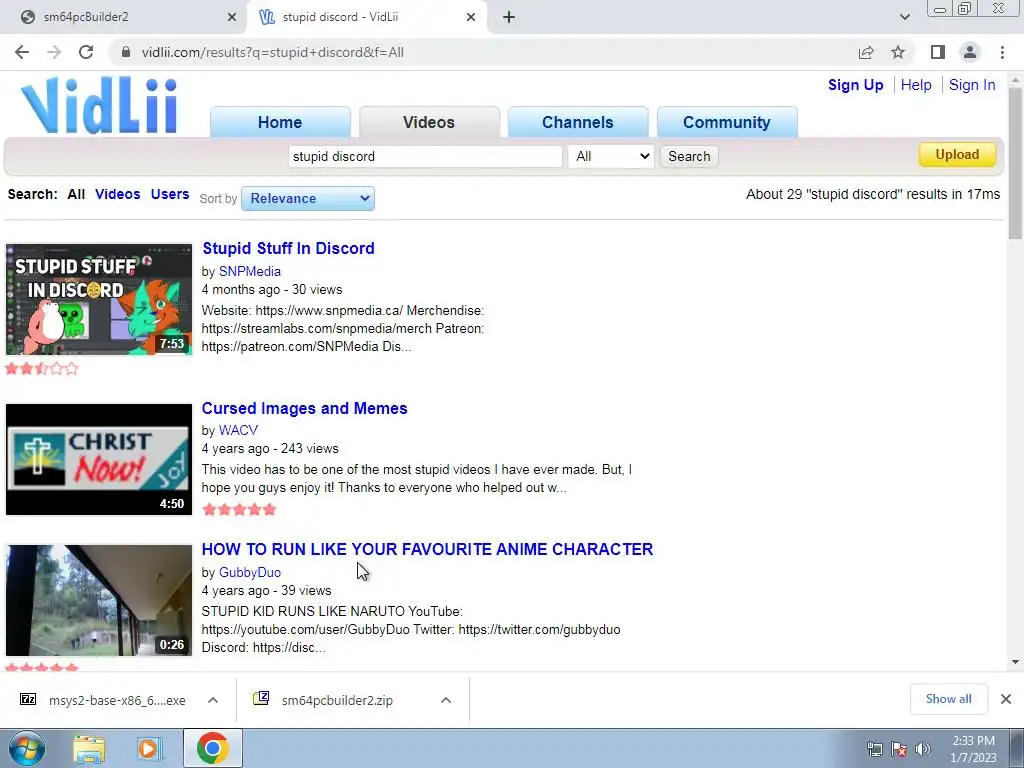Screen dimensions: 1024x768
Task: Open the Community navigation tab
Action: [727, 122]
